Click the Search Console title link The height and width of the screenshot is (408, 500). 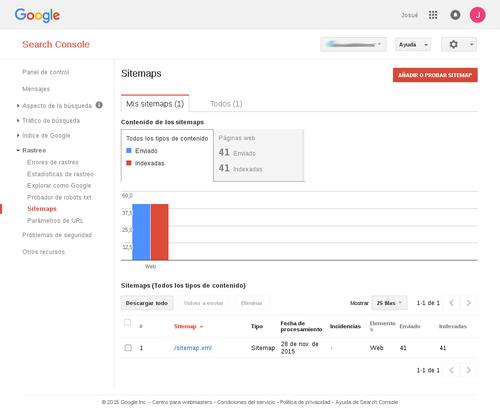pyautogui.click(x=56, y=44)
